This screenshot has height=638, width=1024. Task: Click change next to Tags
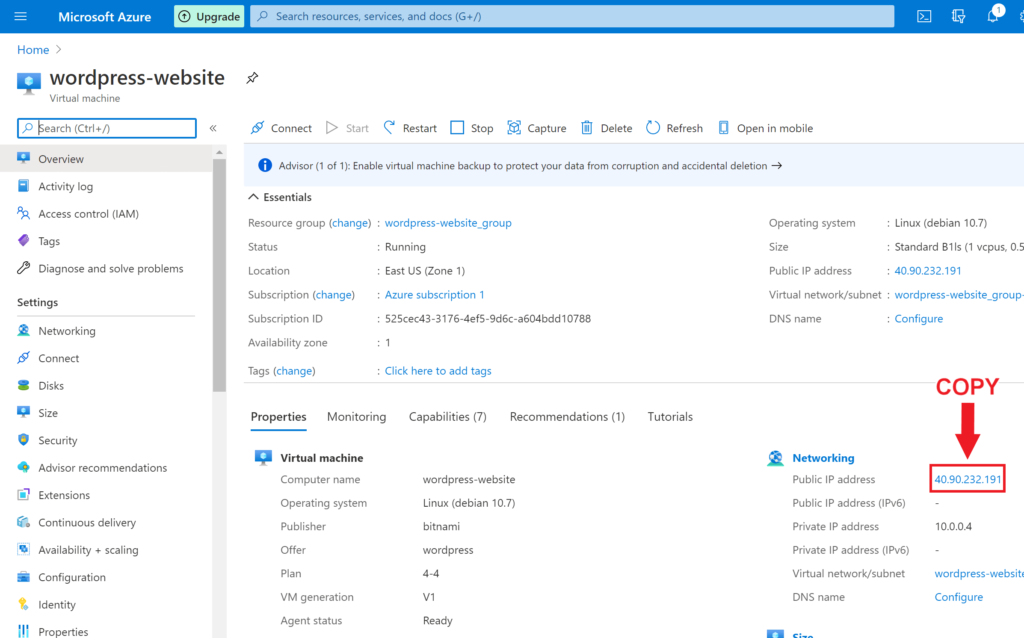coord(294,370)
